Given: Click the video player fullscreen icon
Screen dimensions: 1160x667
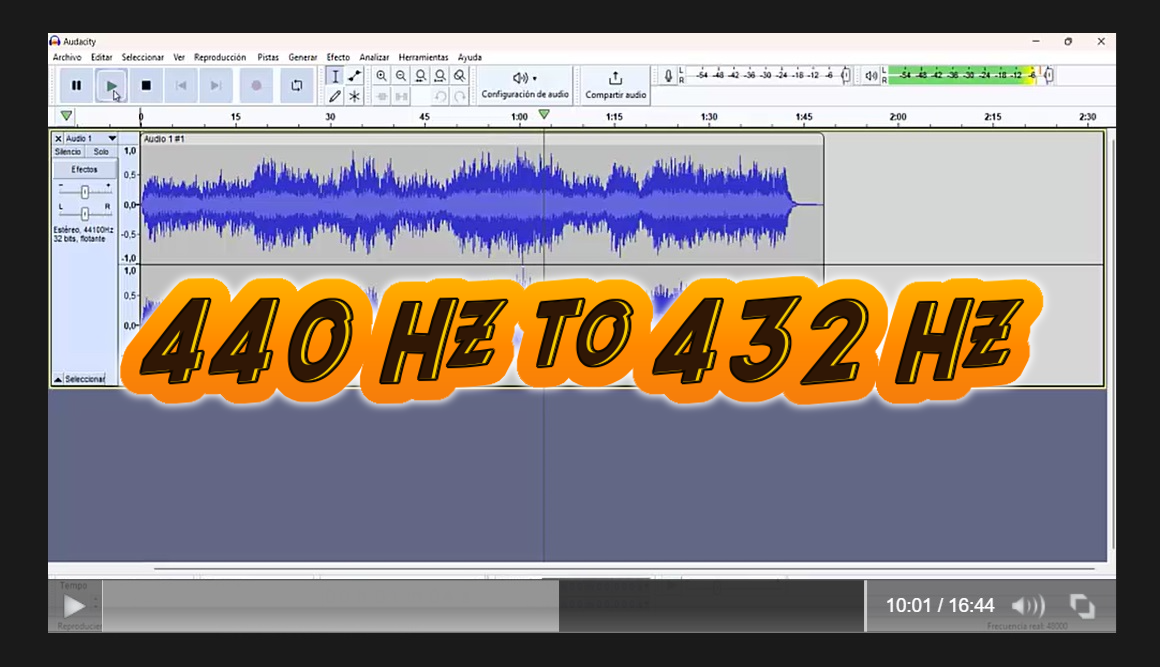Looking at the screenshot, I should pos(1082,606).
